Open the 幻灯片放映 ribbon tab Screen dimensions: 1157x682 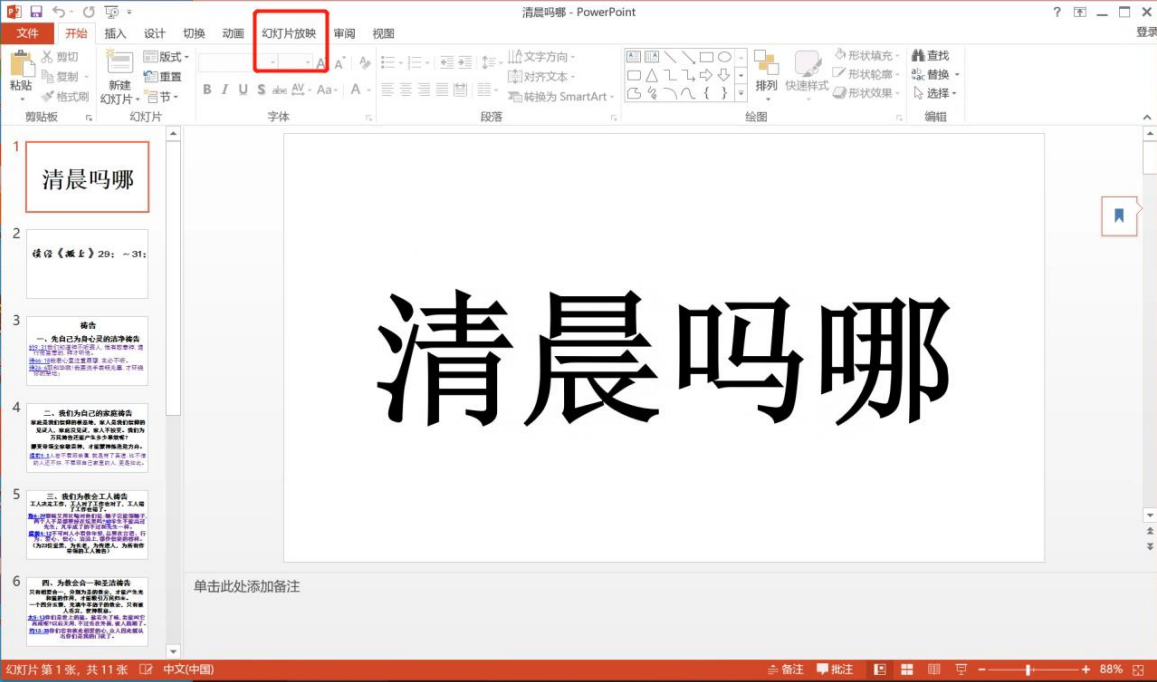tap(290, 33)
